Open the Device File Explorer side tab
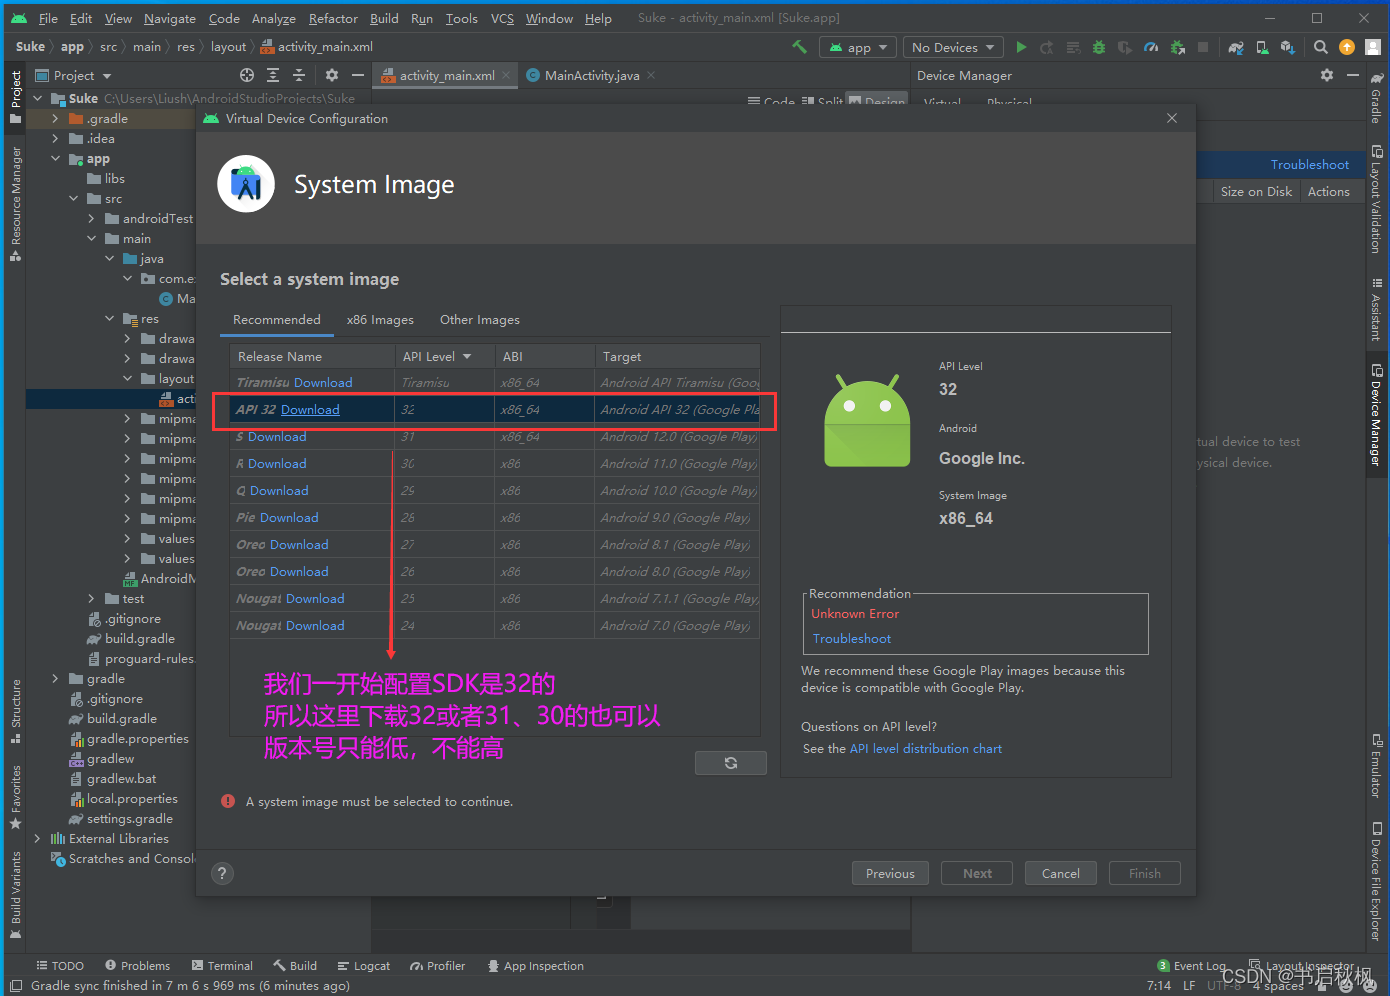The width and height of the screenshot is (1390, 996). 1377,881
